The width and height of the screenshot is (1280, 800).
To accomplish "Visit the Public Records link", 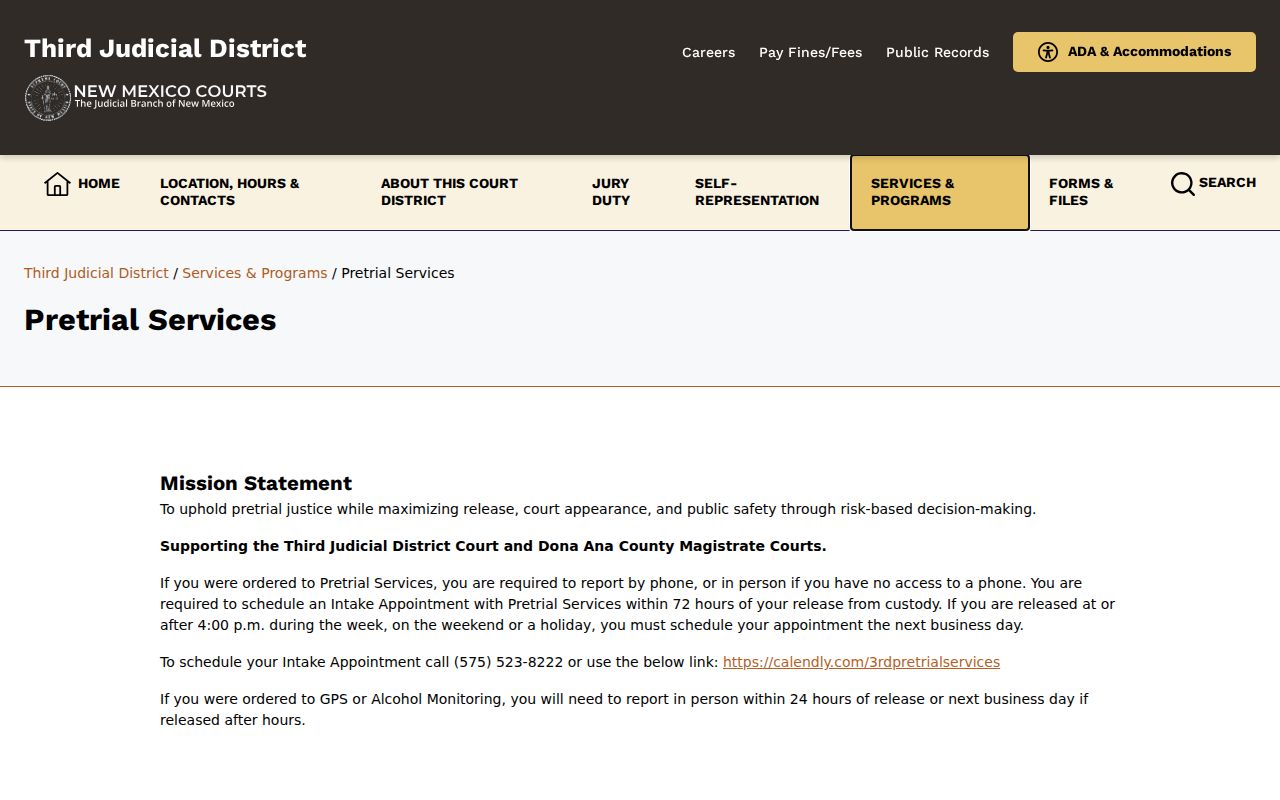I will pos(937,52).
